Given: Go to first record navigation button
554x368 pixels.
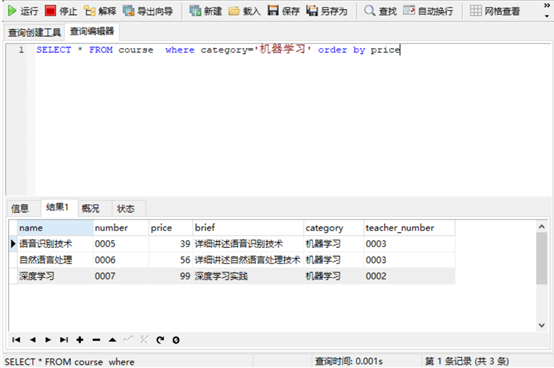Looking at the screenshot, I should click(x=16, y=340).
